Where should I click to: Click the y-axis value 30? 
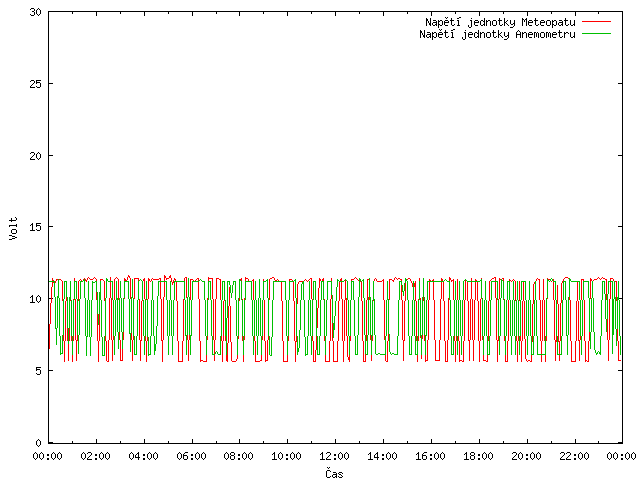(x=36, y=12)
